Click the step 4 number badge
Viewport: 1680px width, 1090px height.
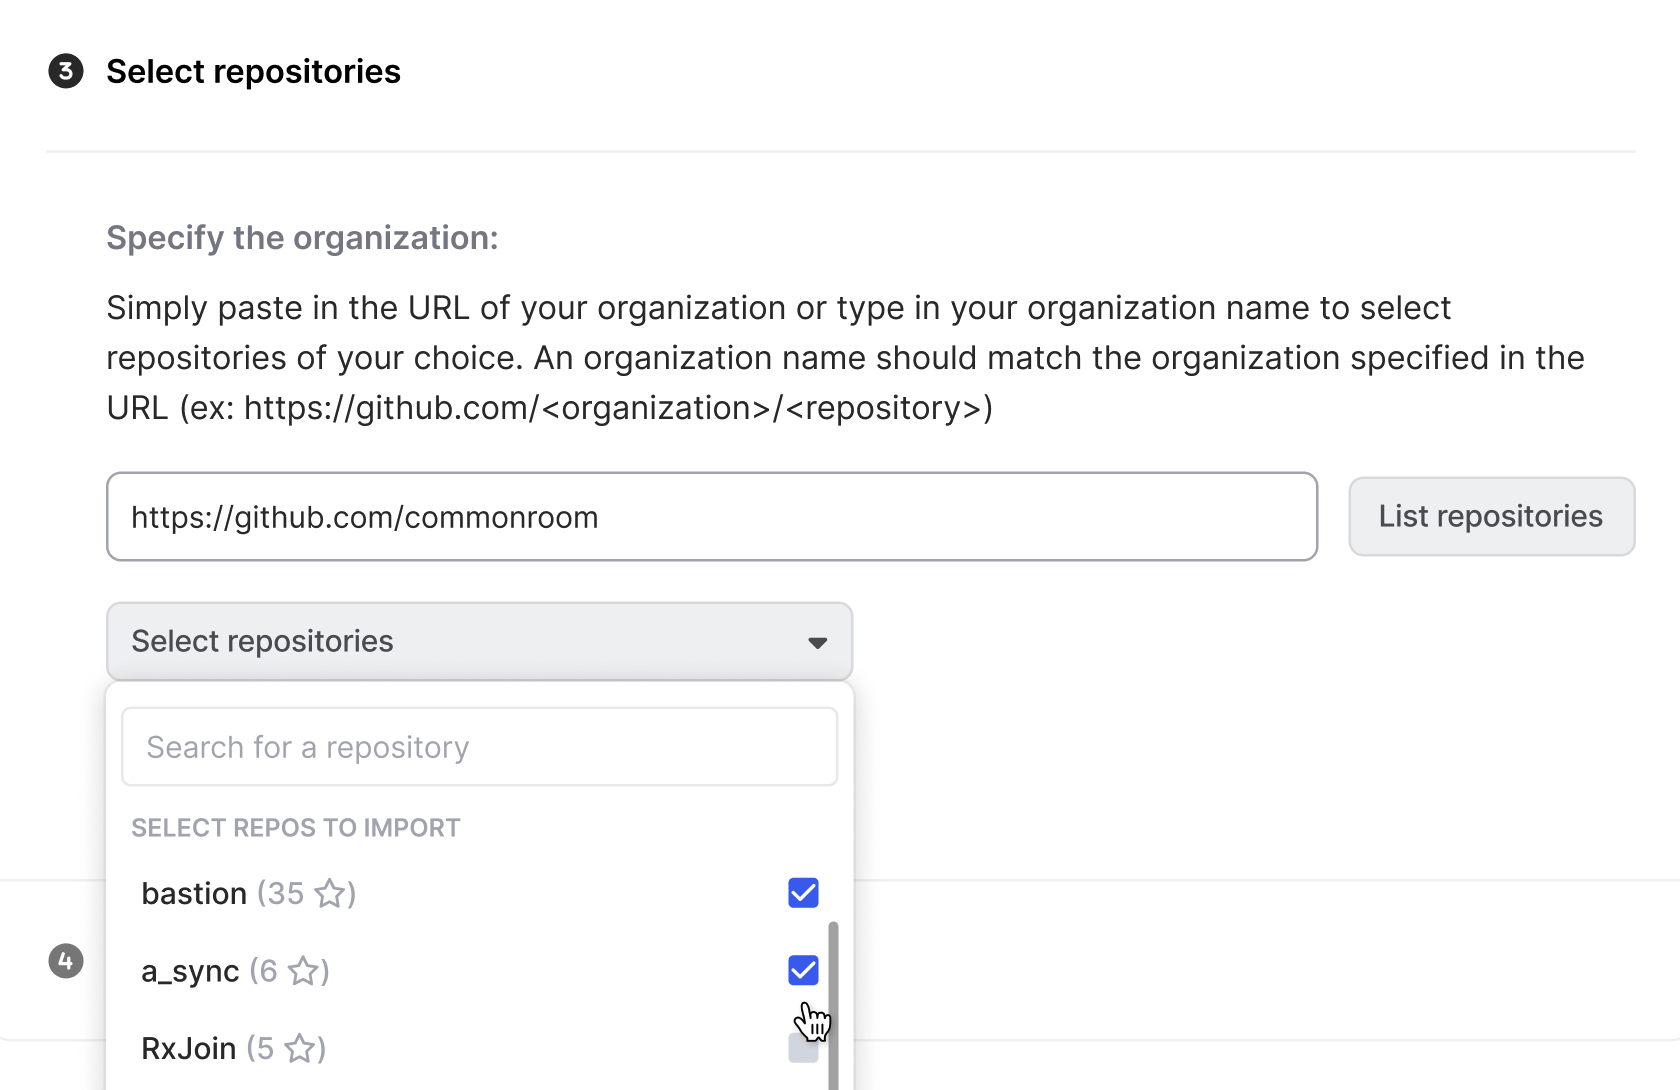[x=66, y=961]
